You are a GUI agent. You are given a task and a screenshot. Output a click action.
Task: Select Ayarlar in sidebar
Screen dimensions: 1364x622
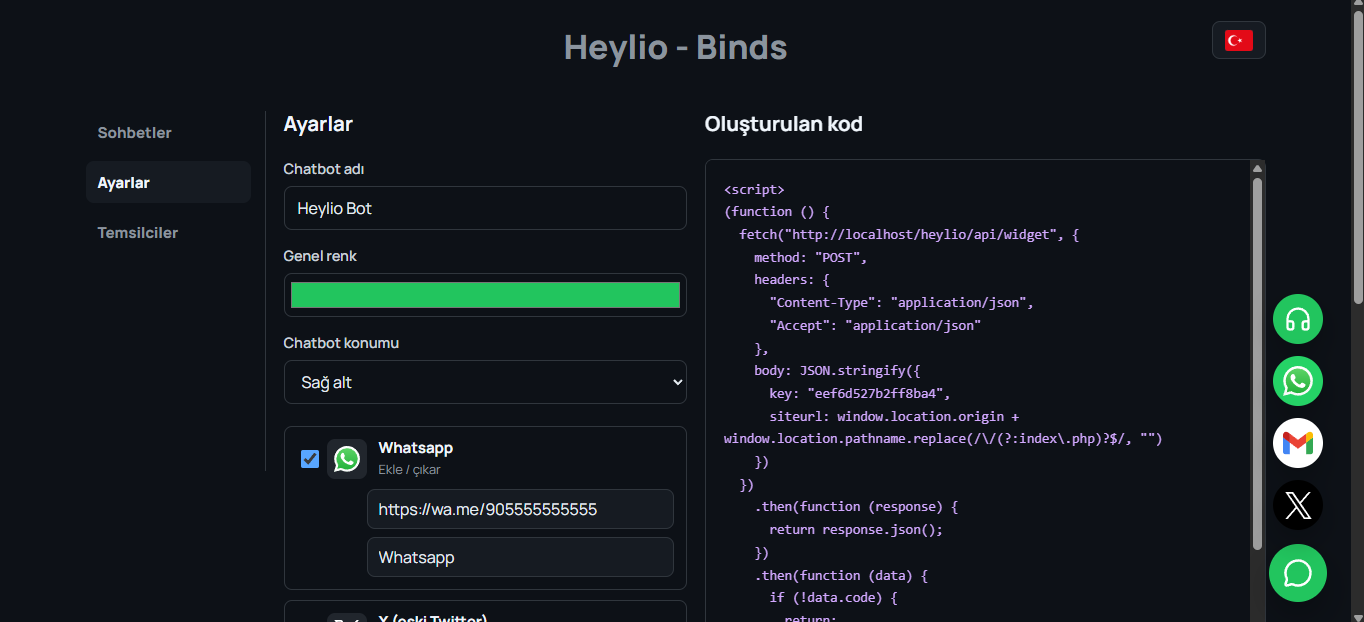click(168, 182)
